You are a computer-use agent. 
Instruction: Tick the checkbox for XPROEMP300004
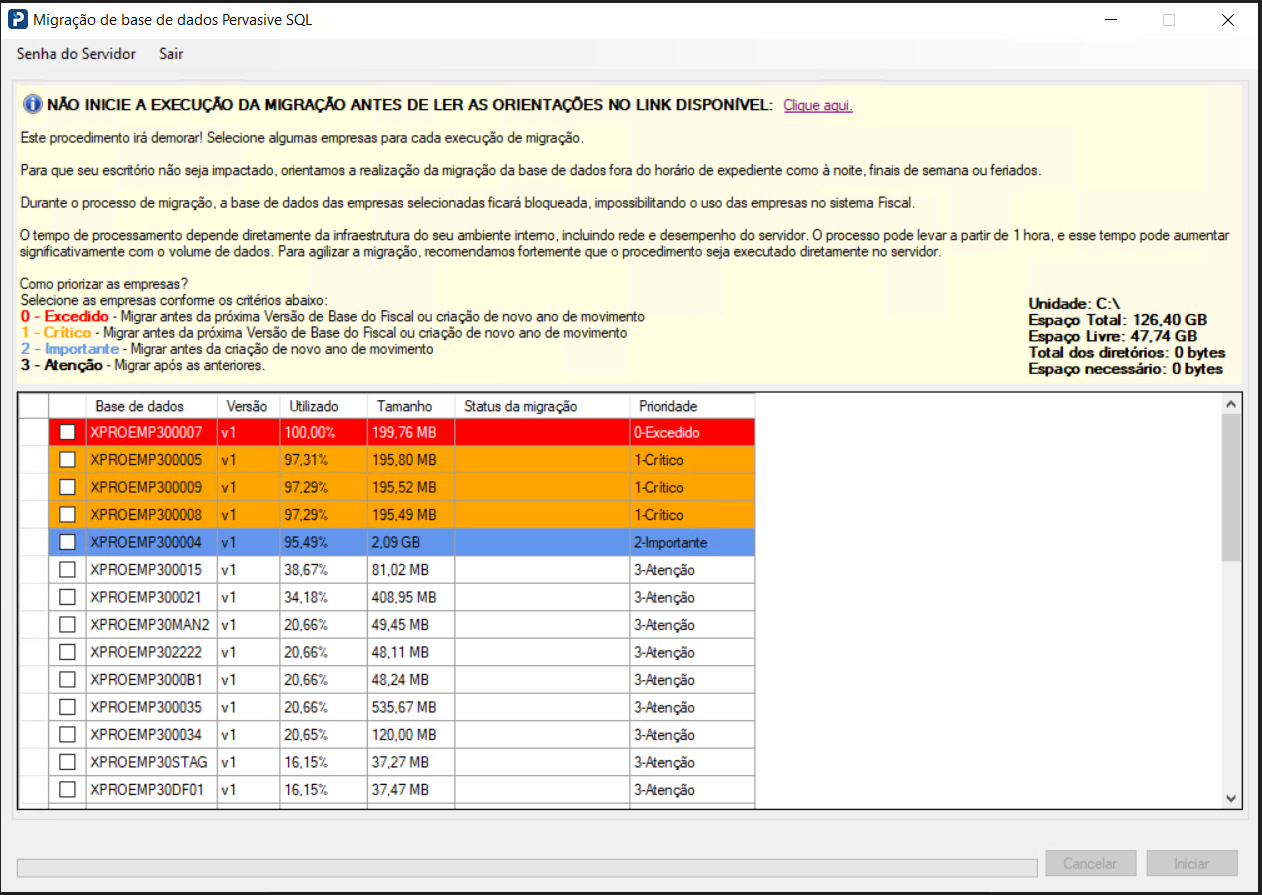[x=67, y=542]
